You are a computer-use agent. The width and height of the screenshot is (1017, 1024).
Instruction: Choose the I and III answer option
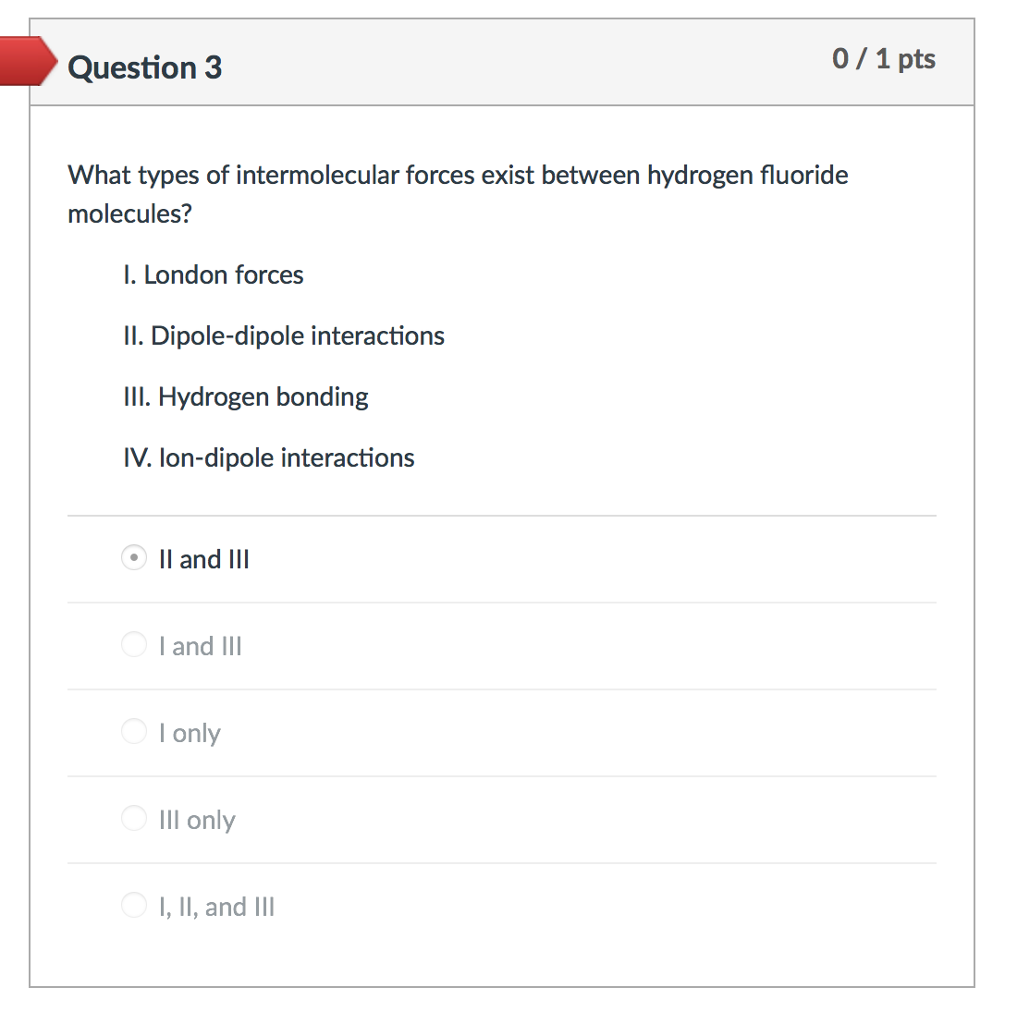[x=133, y=645]
